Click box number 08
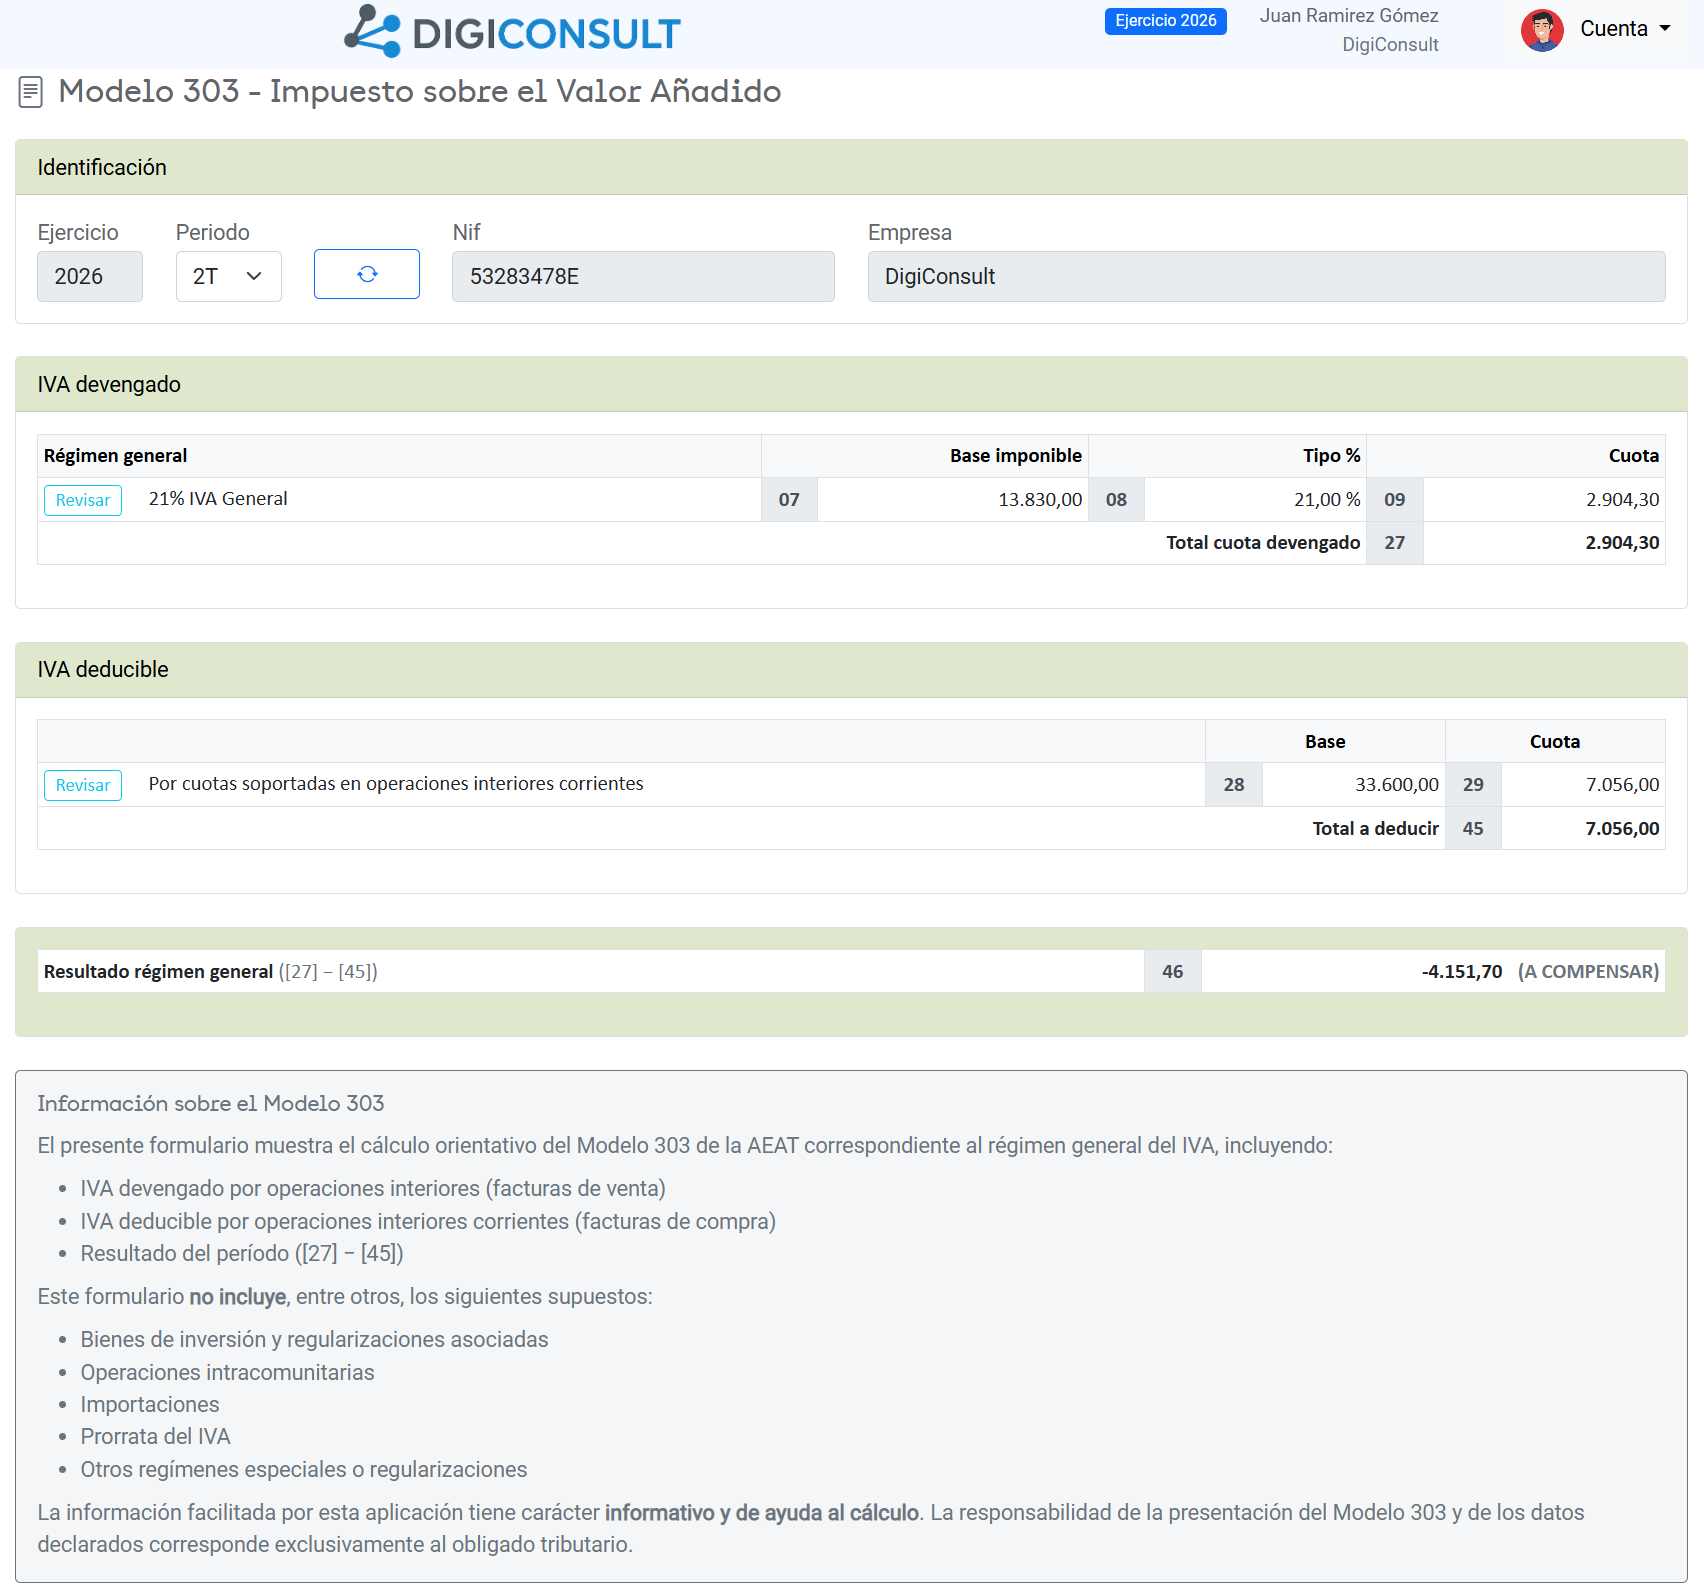1704x1591 pixels. pyautogui.click(x=1116, y=500)
